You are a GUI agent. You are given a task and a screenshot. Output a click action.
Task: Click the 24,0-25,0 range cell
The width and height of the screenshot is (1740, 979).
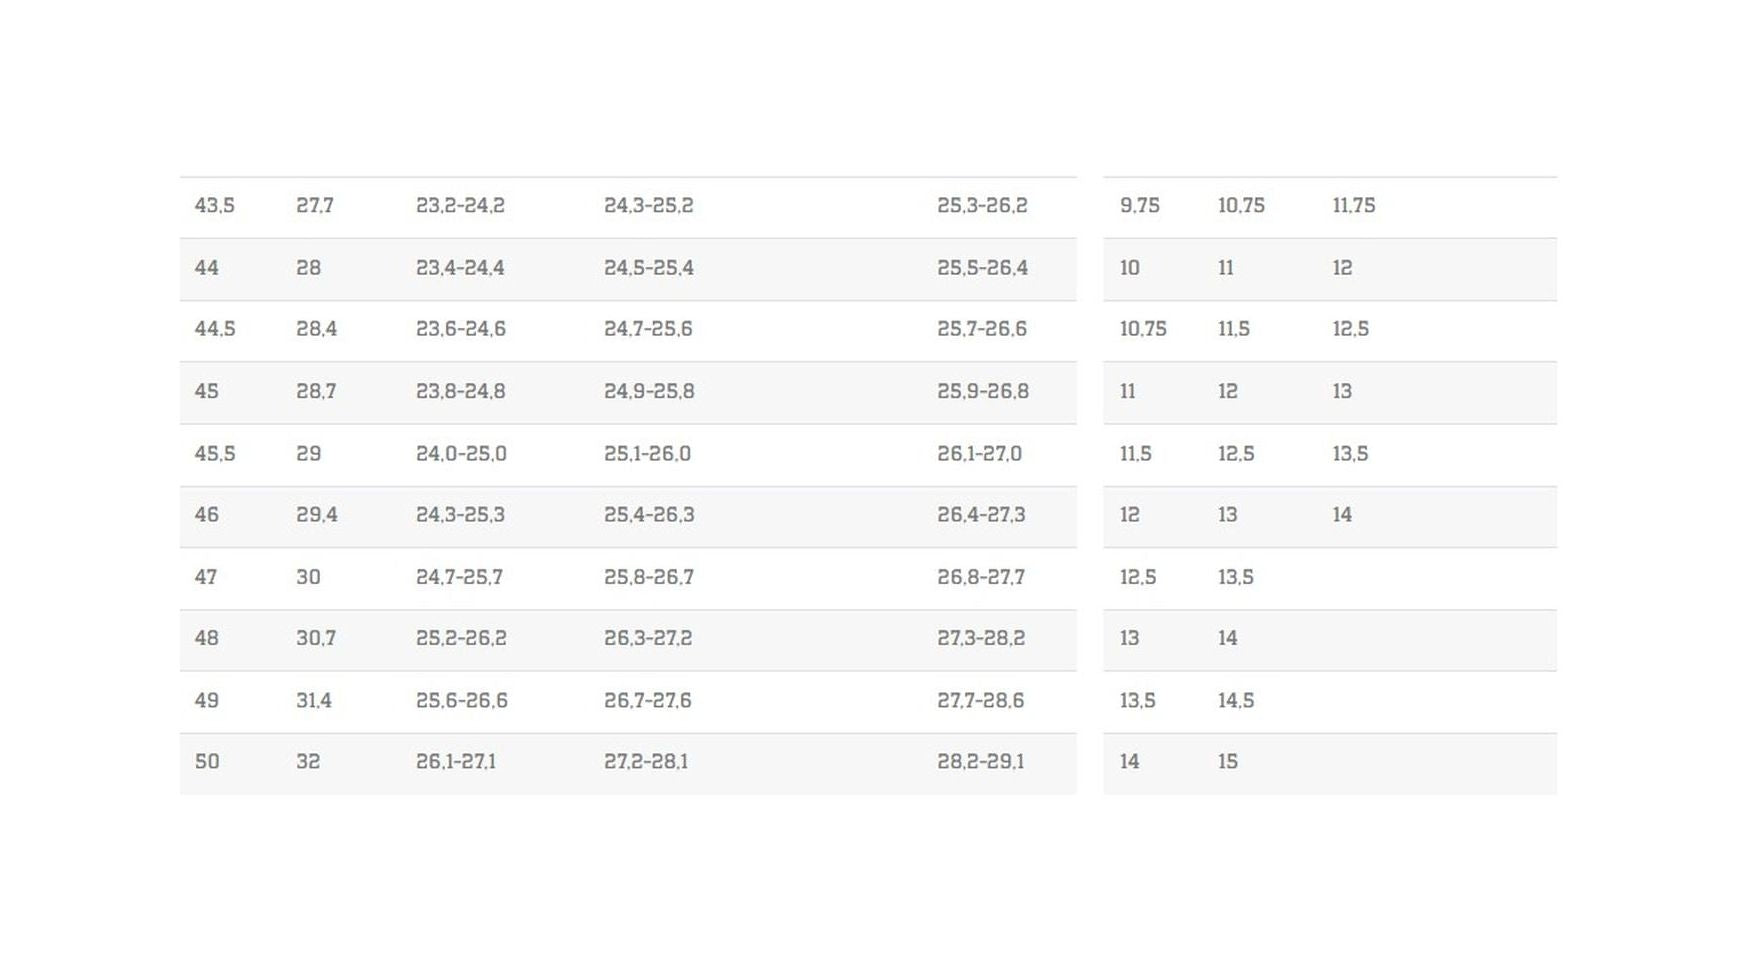click(x=461, y=454)
